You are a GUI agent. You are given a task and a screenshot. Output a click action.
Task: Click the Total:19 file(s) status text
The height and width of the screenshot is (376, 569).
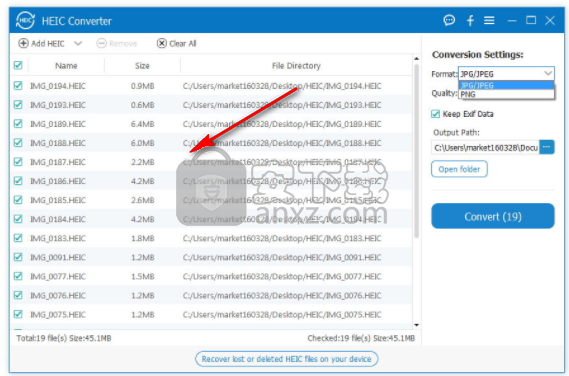click(x=64, y=338)
